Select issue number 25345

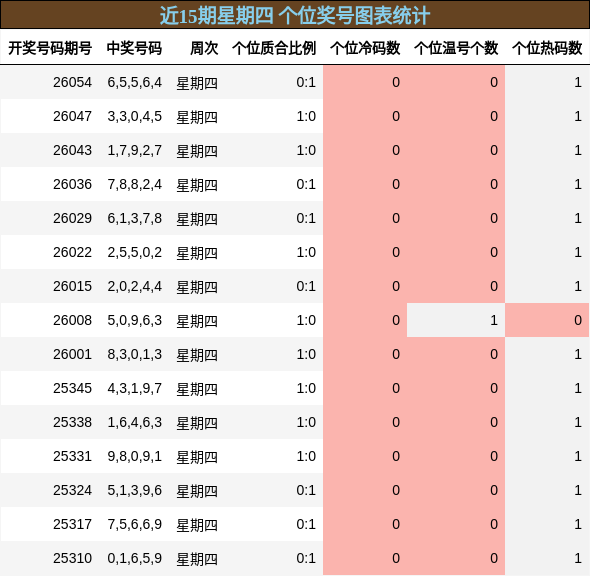point(72,388)
